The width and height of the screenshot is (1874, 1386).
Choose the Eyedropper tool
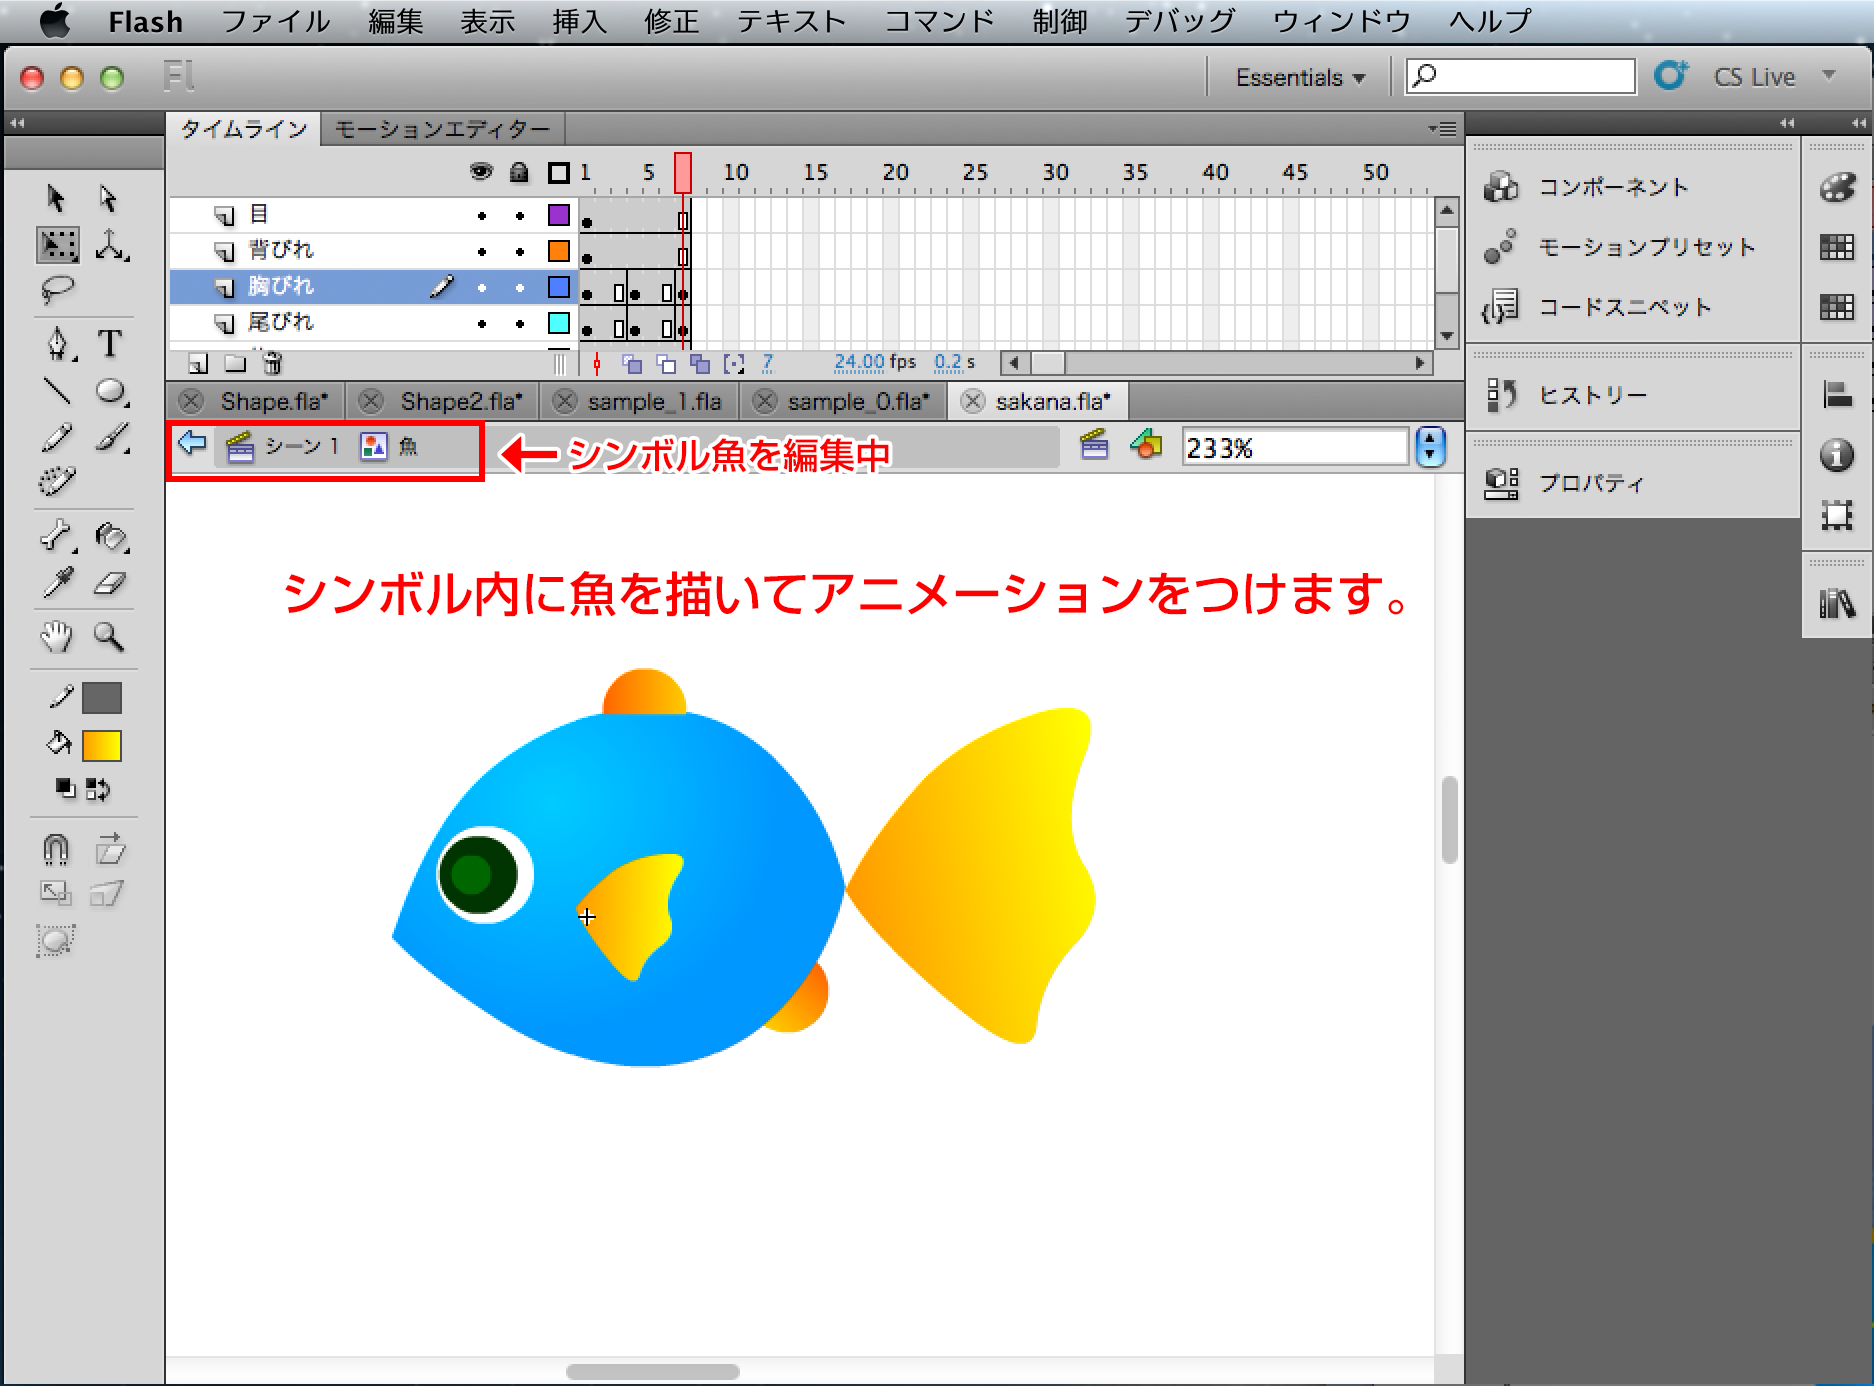pos(58,583)
